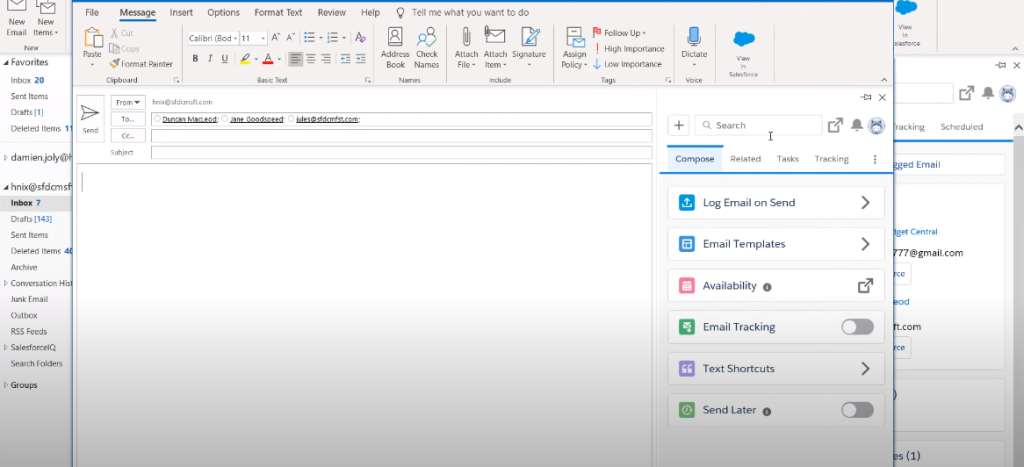
Task: Open the Address Book
Action: click(x=395, y=47)
